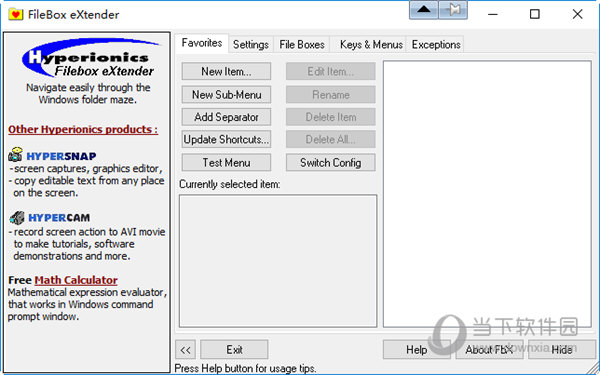Click the disabled Delete All... button
Image resolution: width=600 pixels, height=375 pixels.
[331, 140]
